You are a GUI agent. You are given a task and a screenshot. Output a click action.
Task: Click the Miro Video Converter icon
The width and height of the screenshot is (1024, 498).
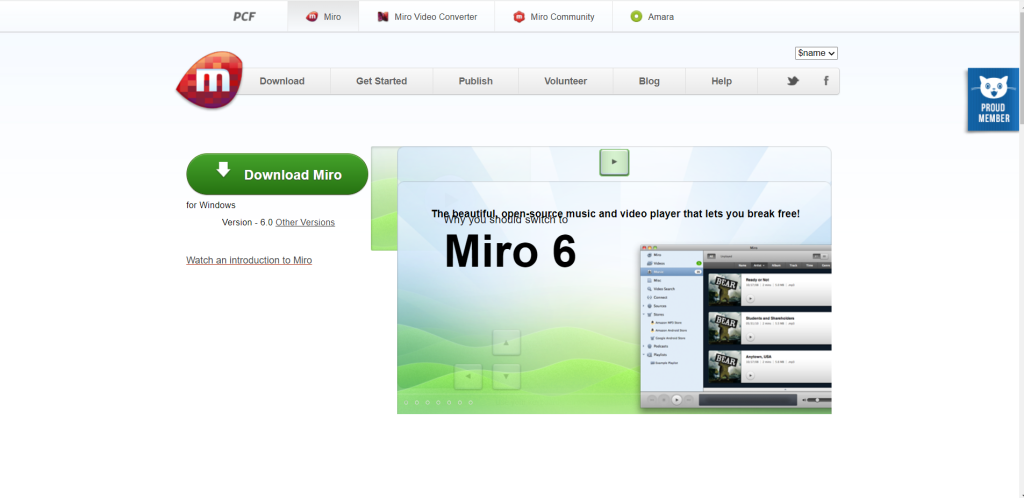tap(383, 17)
